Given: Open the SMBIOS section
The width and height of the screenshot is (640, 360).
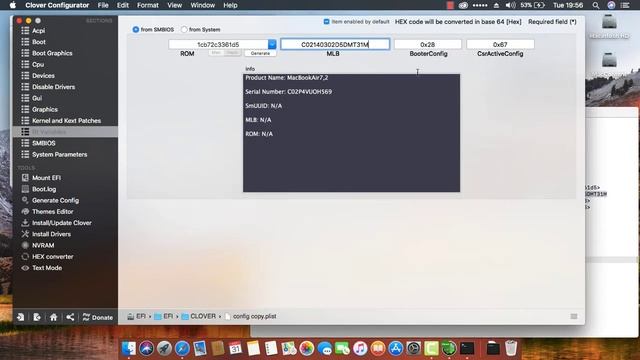Looking at the screenshot, I should (43, 143).
